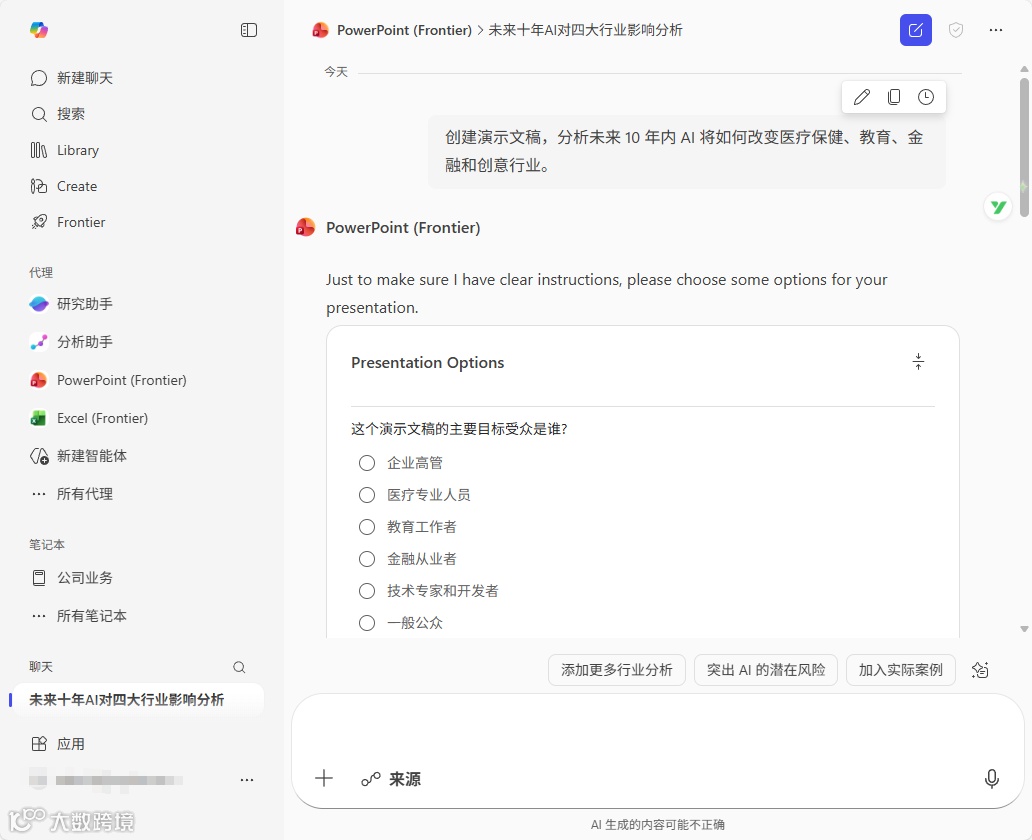1032x840 pixels.
Task: Add attachment with plus icon
Action: [x=324, y=779]
